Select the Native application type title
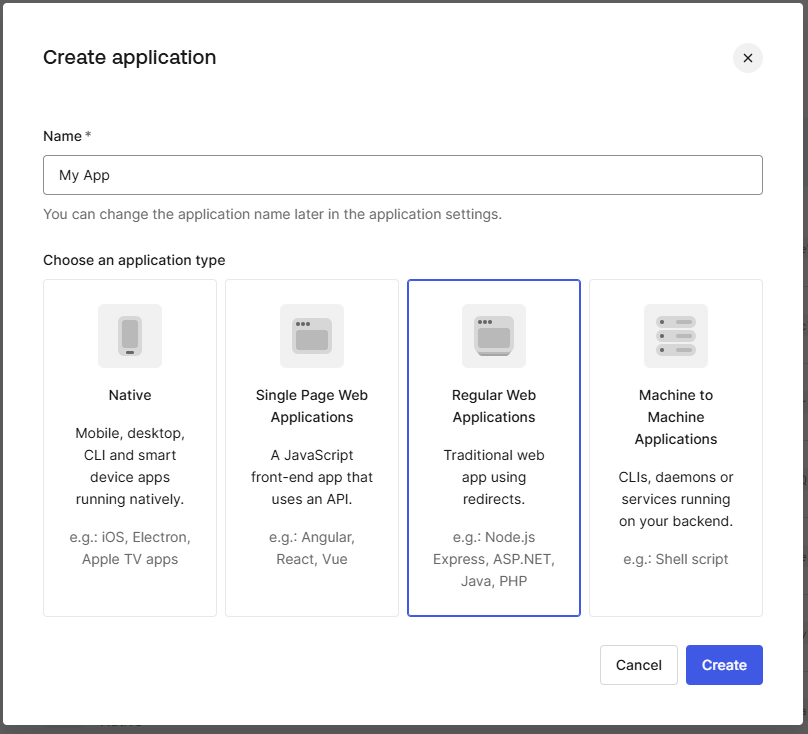Screen dimensions: 808x734 pyautogui.click(x=130, y=395)
